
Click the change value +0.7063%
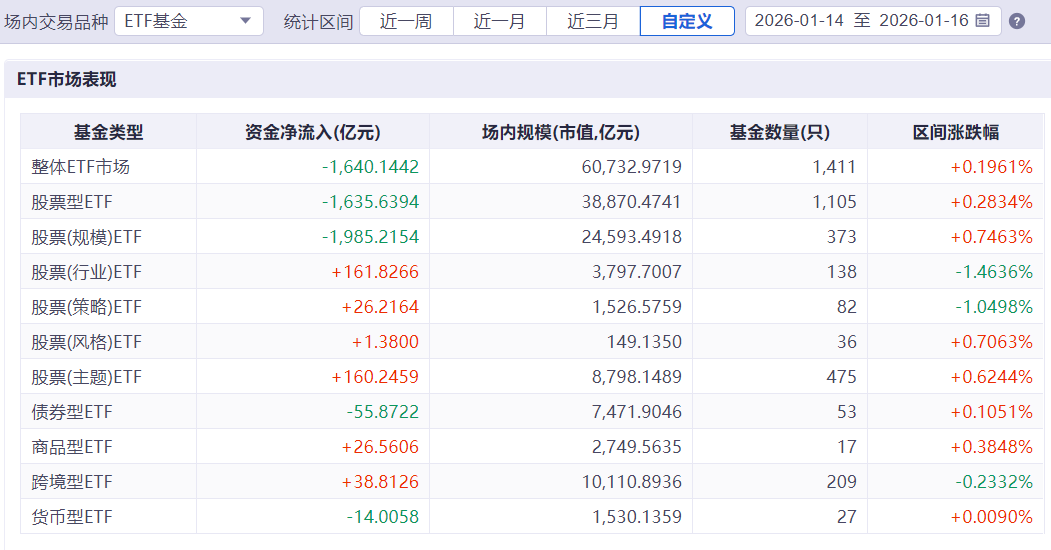click(991, 342)
